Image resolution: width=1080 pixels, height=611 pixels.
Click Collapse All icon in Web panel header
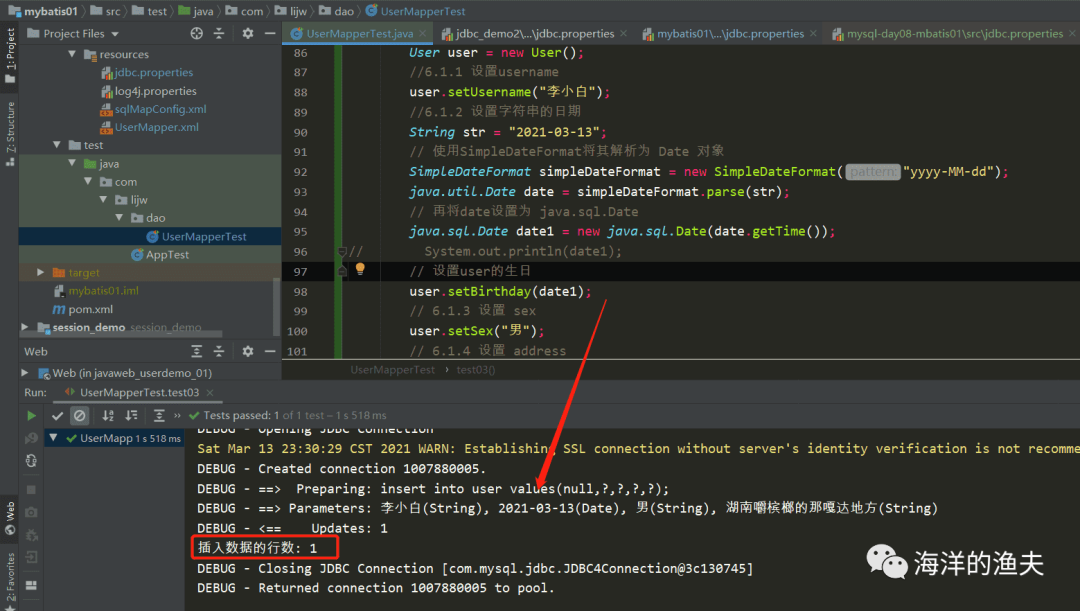(219, 351)
